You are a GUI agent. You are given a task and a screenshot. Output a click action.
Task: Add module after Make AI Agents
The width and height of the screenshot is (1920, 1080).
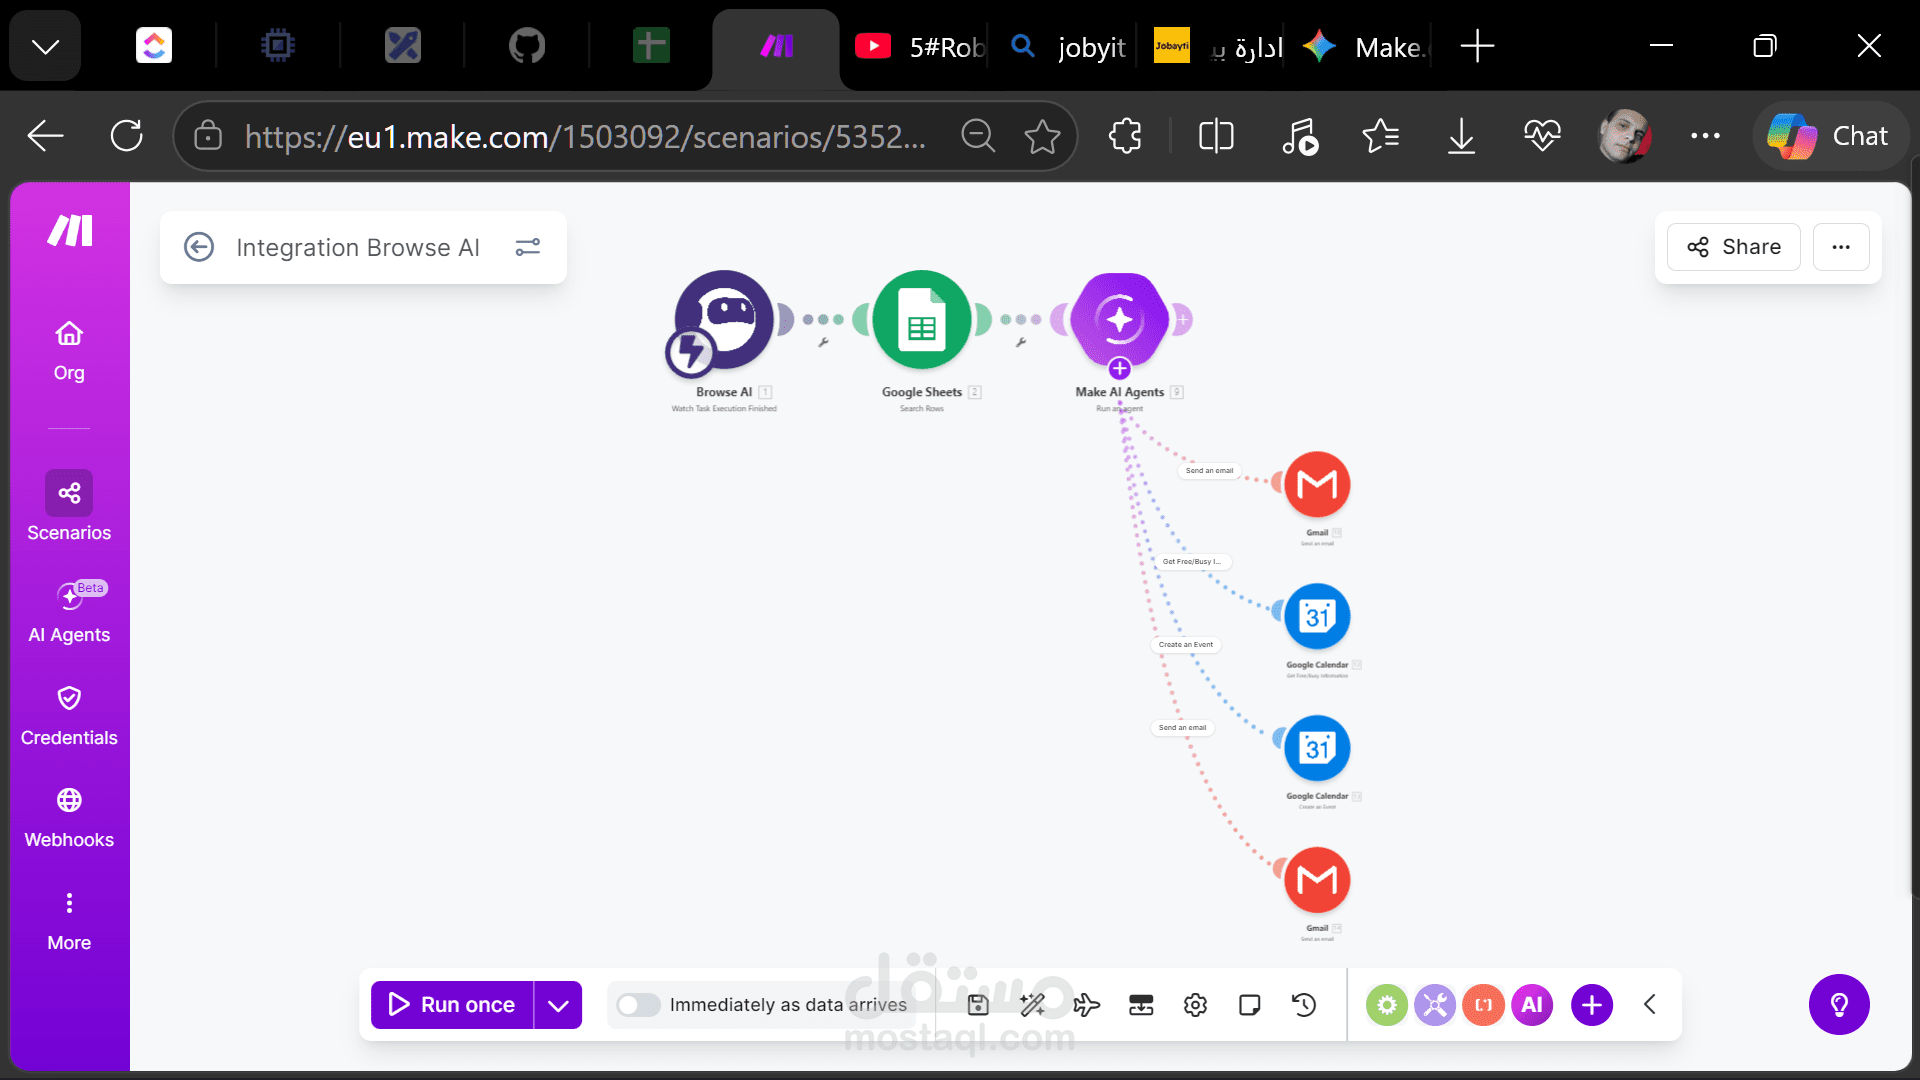pos(1182,320)
